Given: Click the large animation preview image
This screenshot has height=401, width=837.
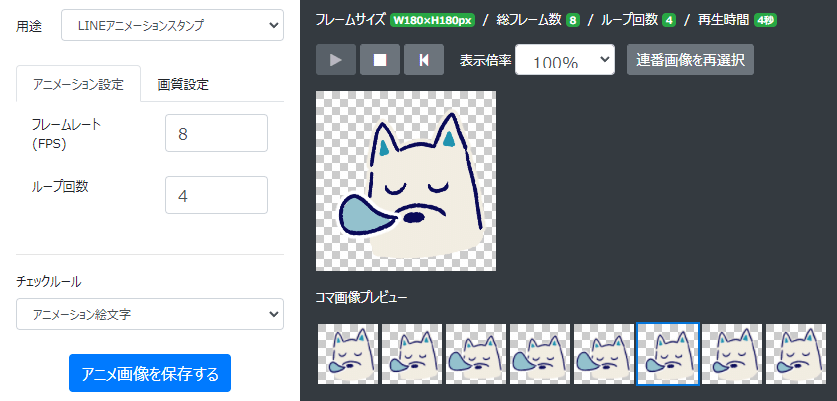Looking at the screenshot, I should [x=406, y=181].
